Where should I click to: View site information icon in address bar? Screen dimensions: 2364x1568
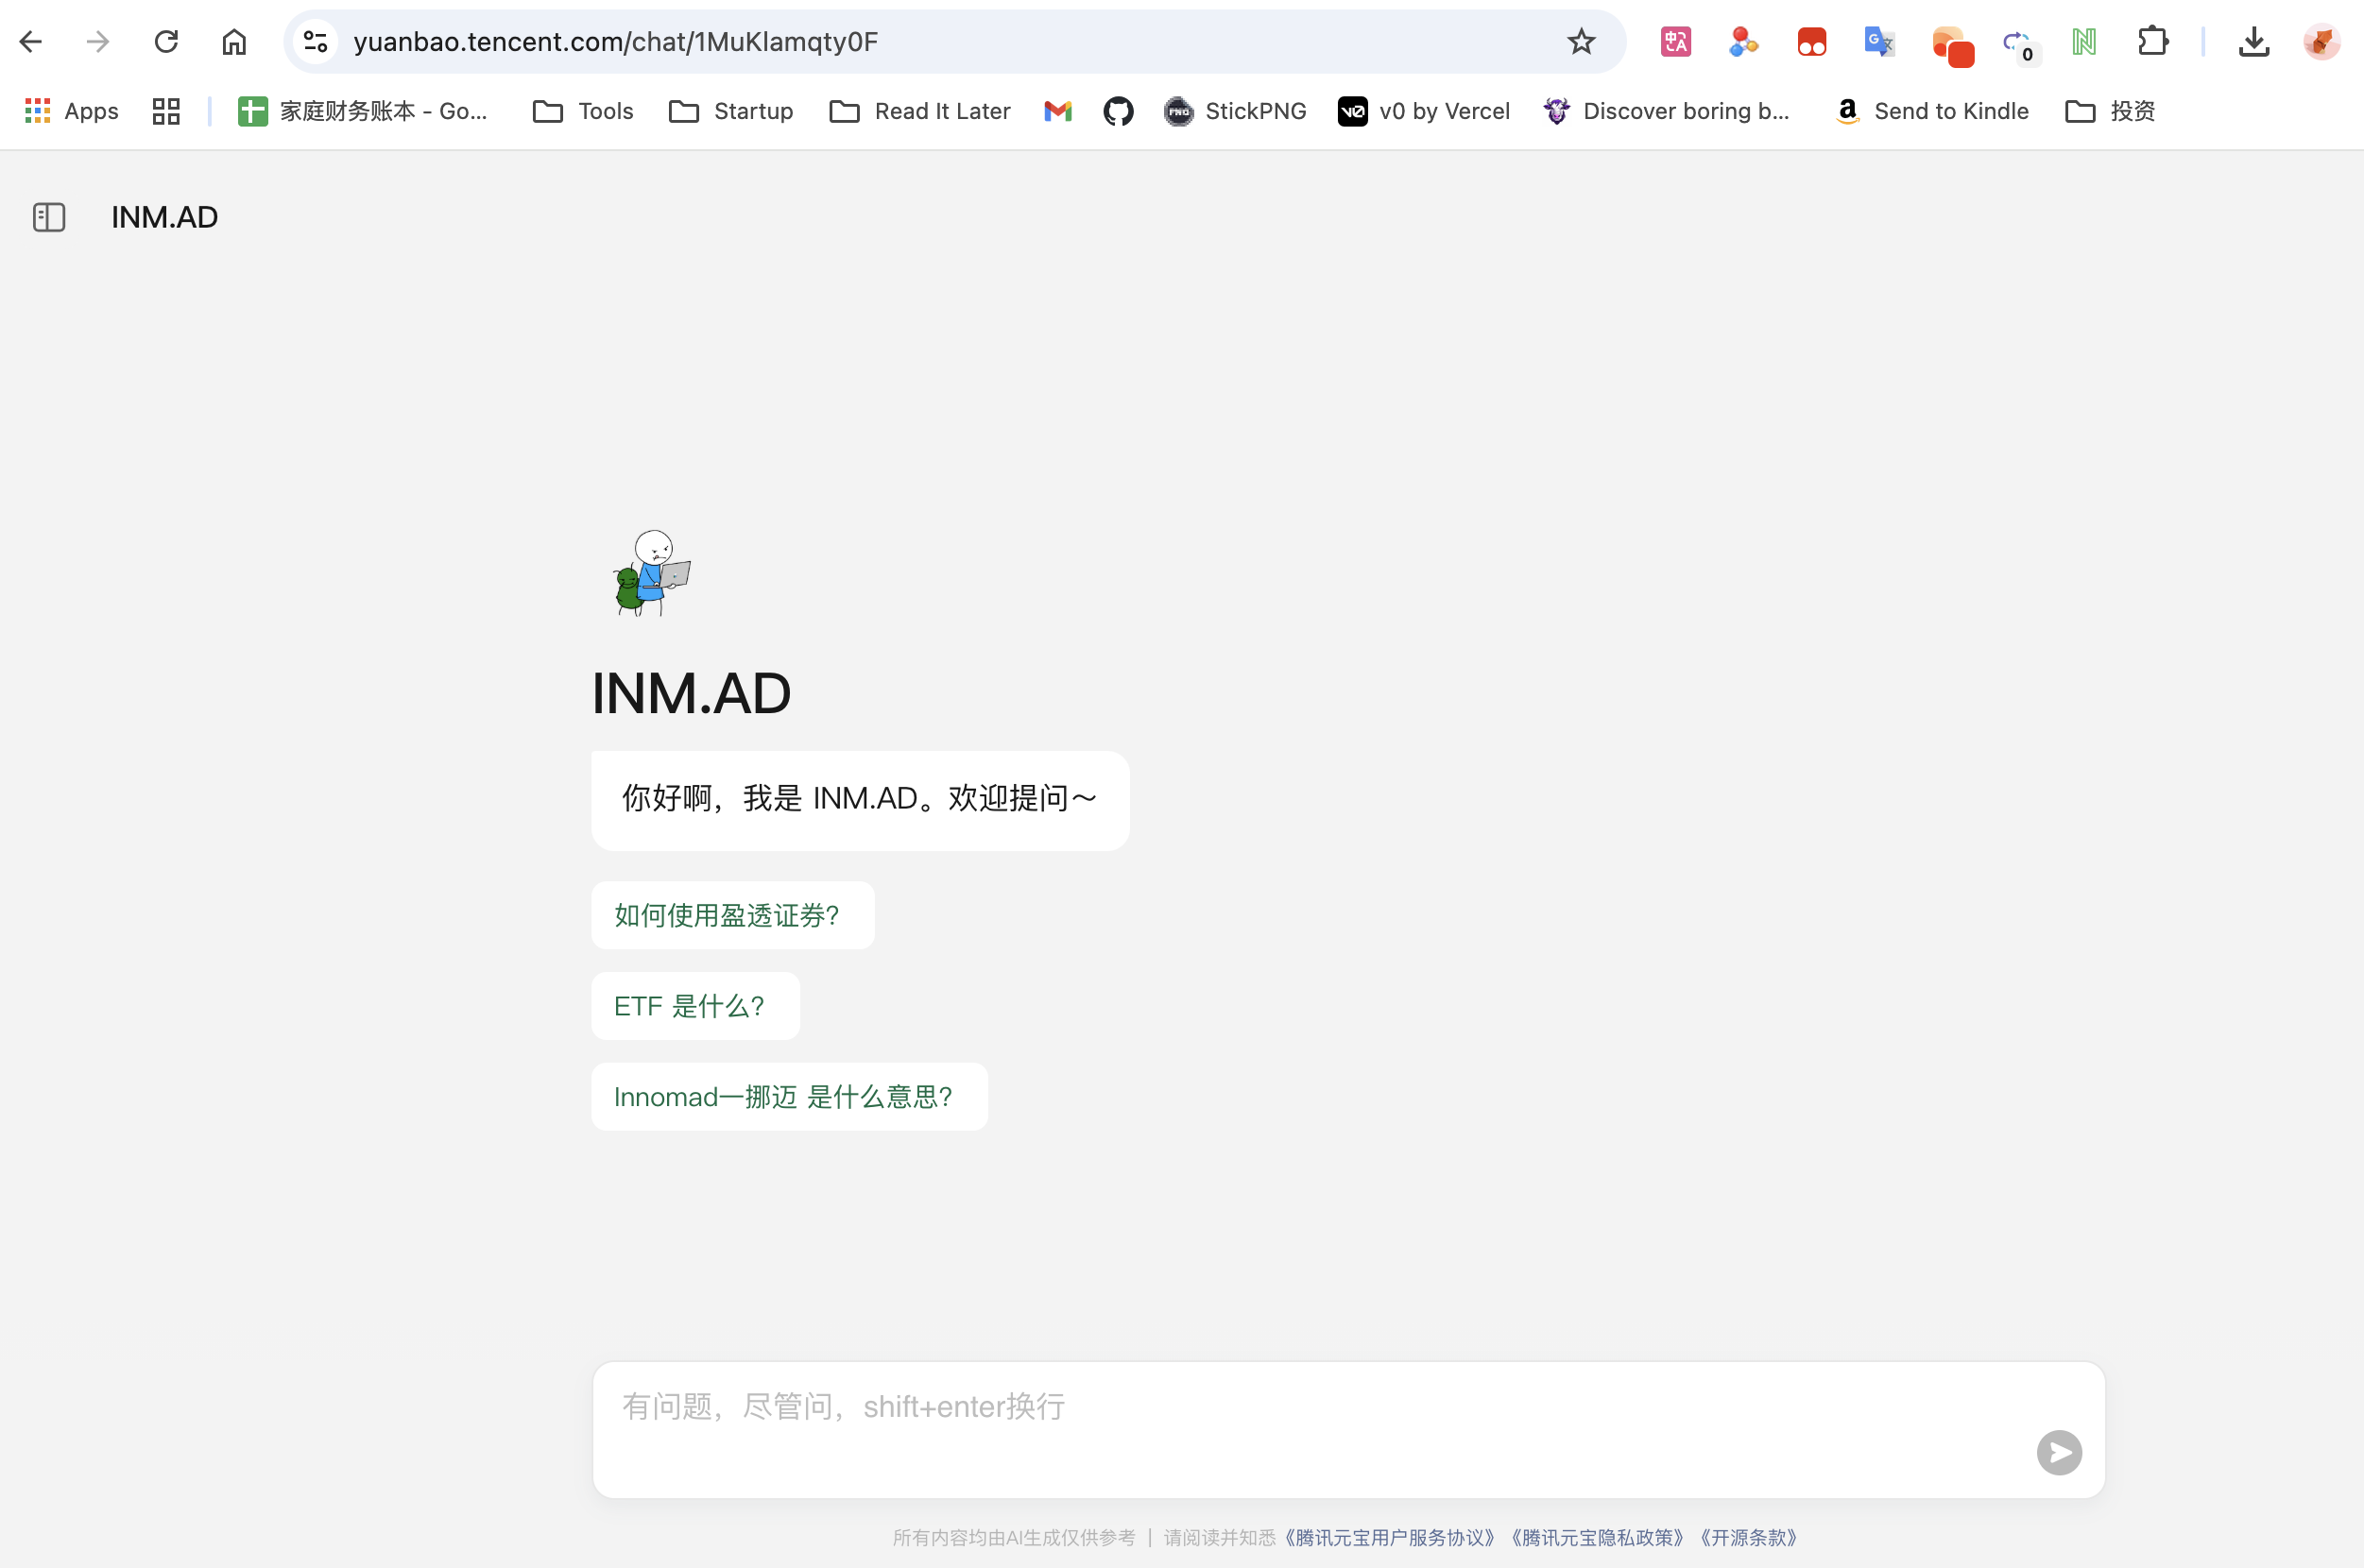(316, 42)
